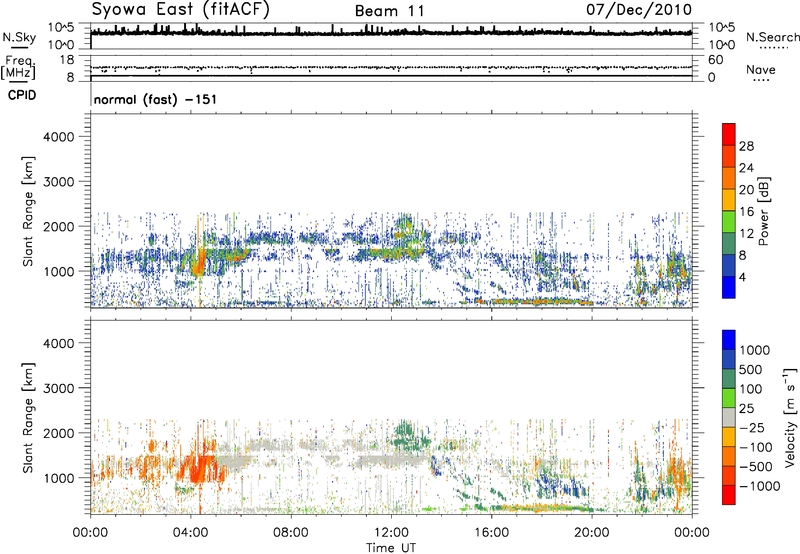Click the red bottom segment of the Velocity color bar
The width and height of the screenshot is (800, 554).
tap(729, 495)
